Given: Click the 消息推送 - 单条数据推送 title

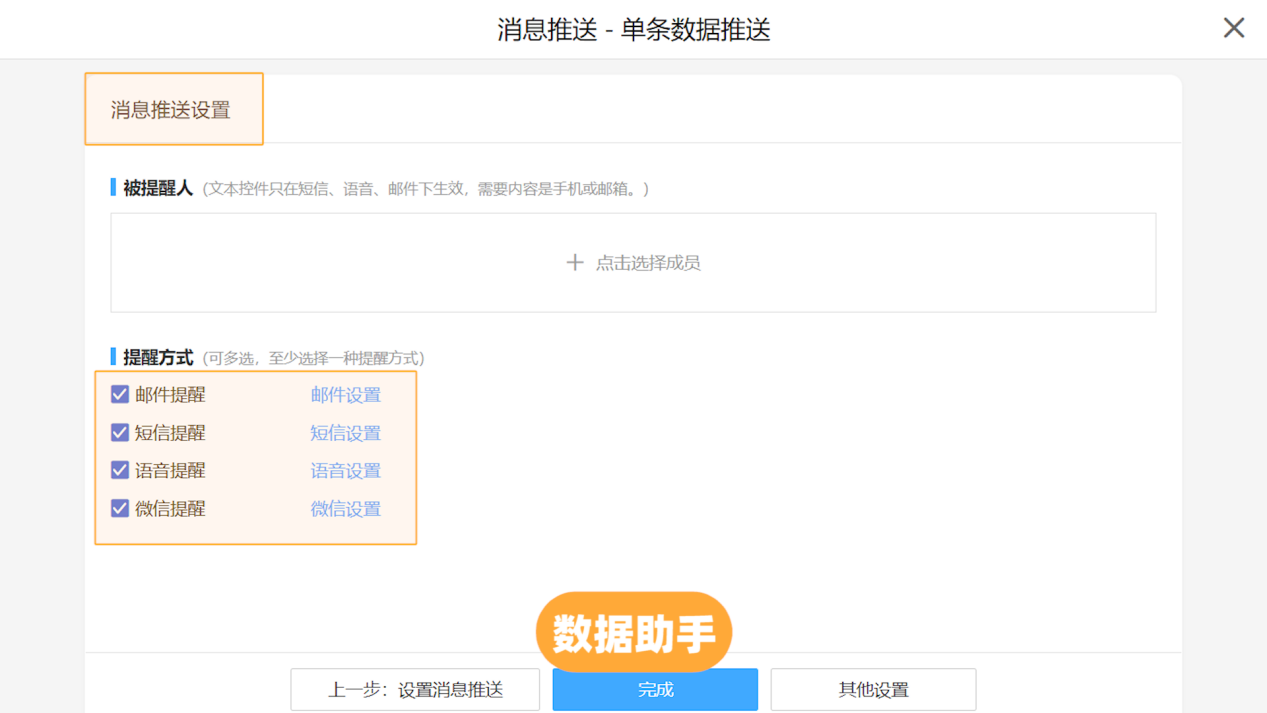Looking at the screenshot, I should [634, 30].
